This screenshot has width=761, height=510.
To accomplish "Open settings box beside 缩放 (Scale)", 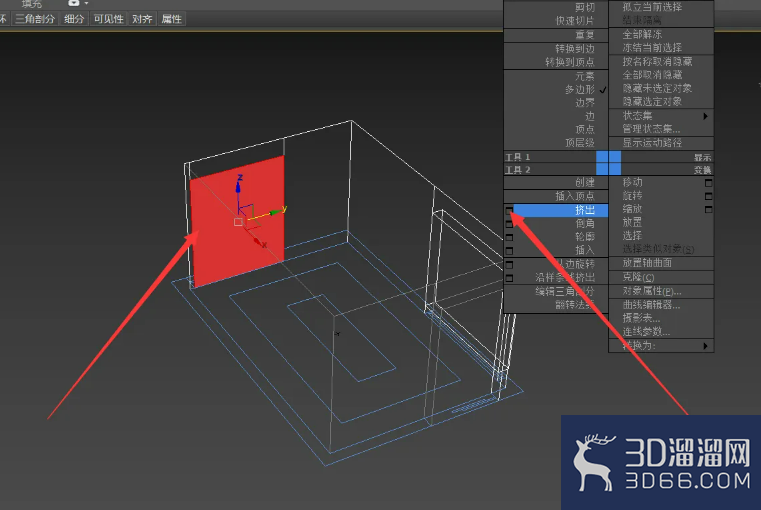I will (709, 210).
